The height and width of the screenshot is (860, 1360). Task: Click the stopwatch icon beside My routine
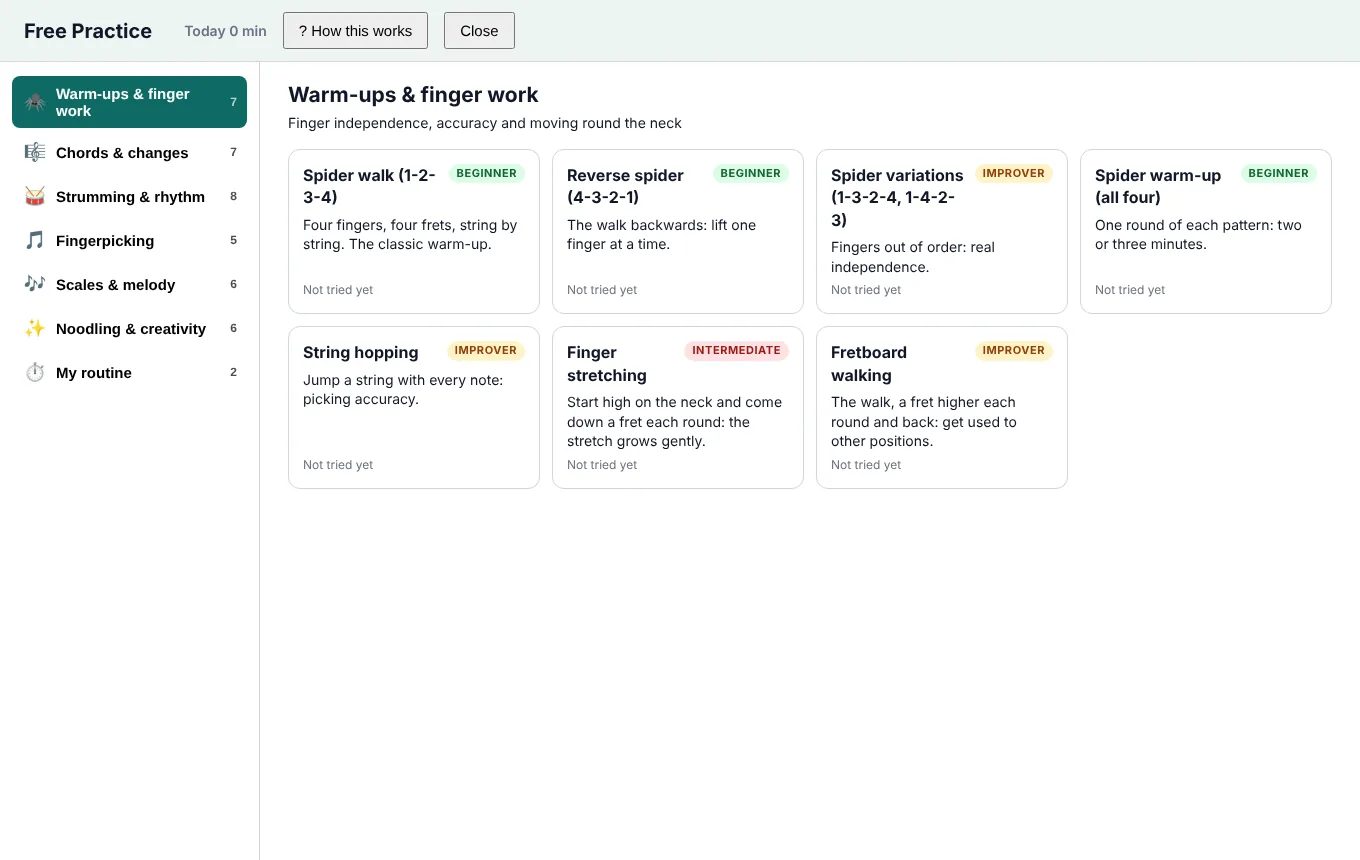[35, 373]
